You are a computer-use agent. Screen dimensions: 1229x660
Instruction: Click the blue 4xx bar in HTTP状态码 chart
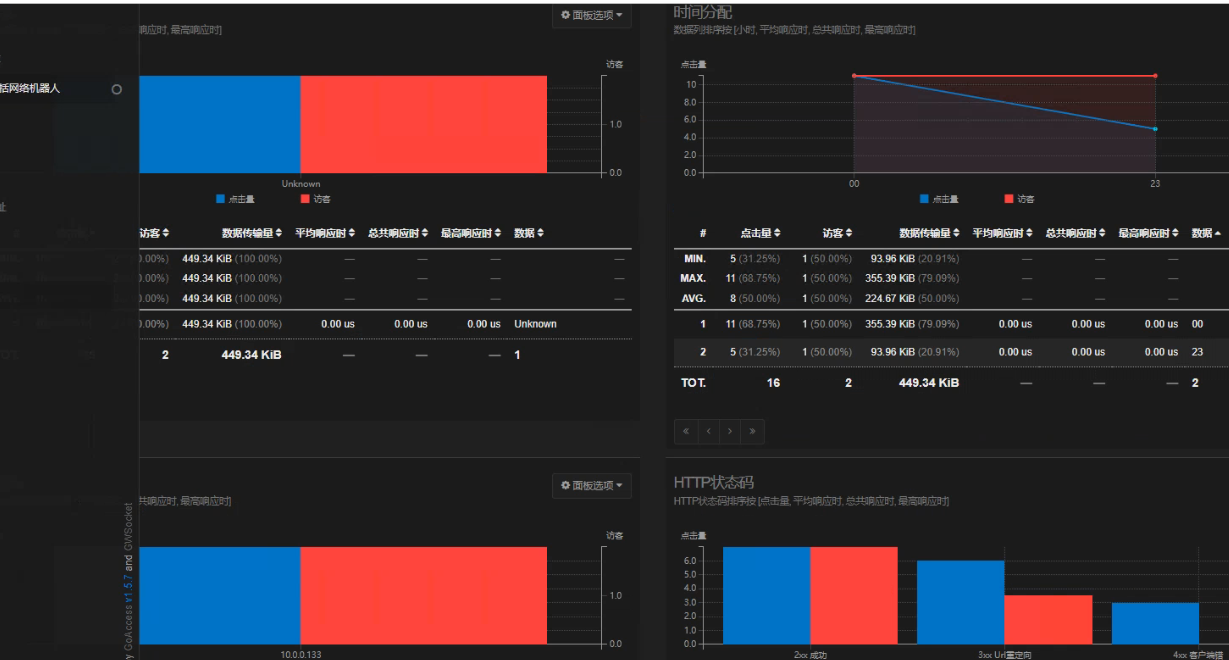pos(1155,623)
